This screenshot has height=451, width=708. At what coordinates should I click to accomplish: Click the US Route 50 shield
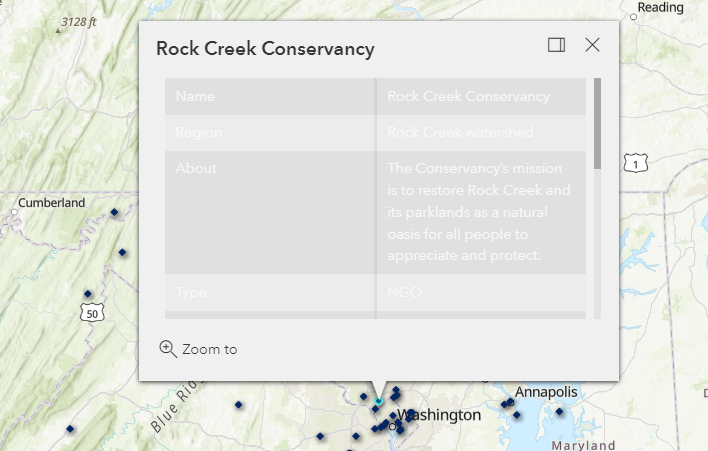coord(92,313)
